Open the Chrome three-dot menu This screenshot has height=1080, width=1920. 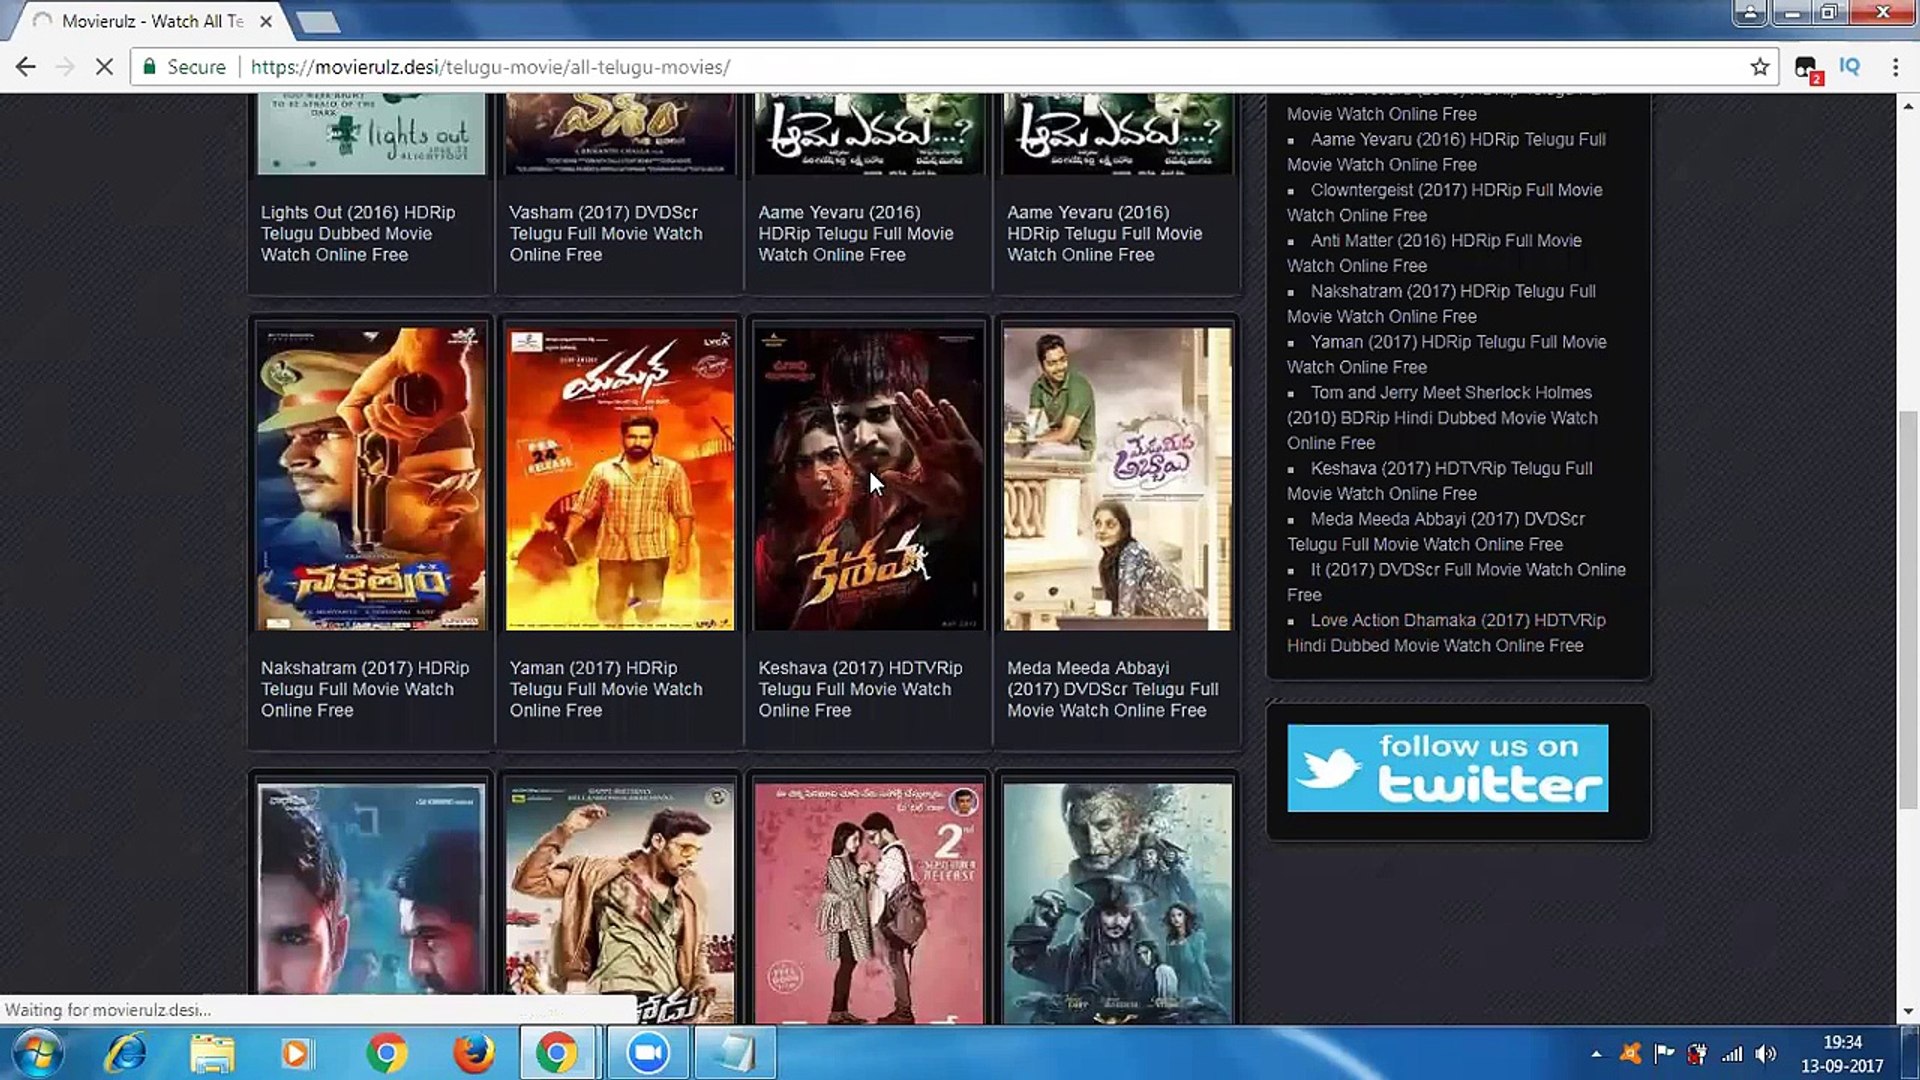[1895, 67]
